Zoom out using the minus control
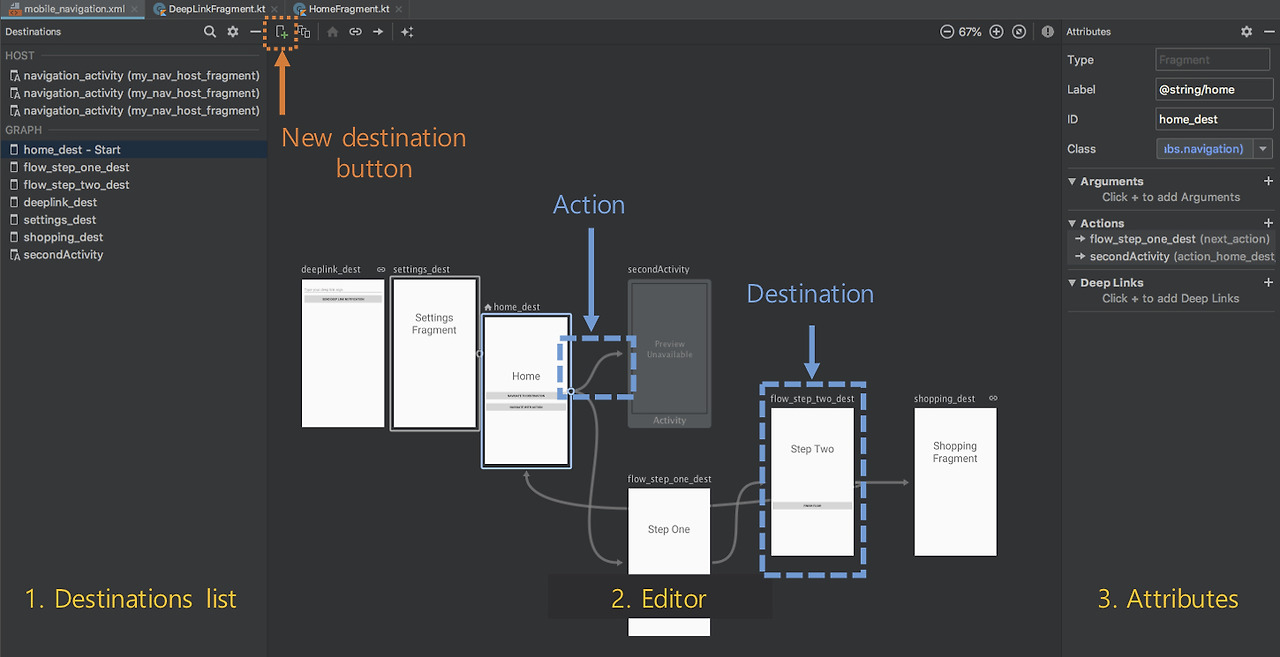 tap(946, 31)
